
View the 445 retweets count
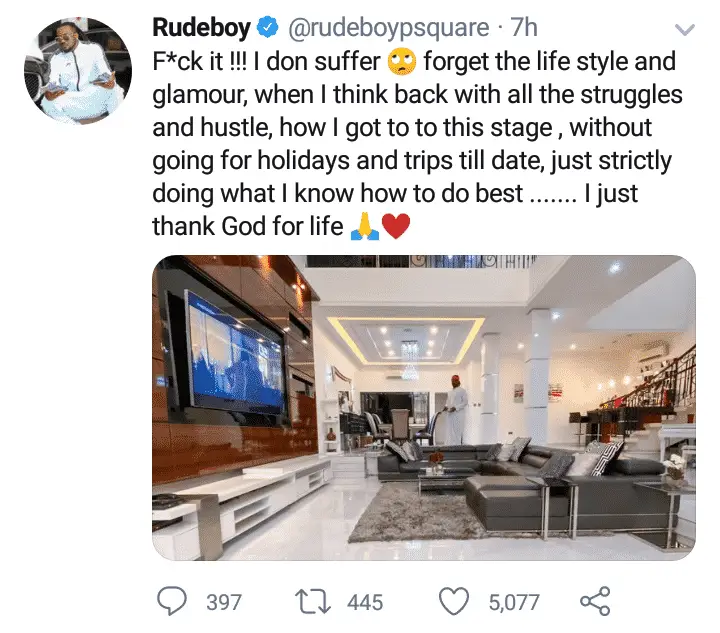tap(365, 602)
